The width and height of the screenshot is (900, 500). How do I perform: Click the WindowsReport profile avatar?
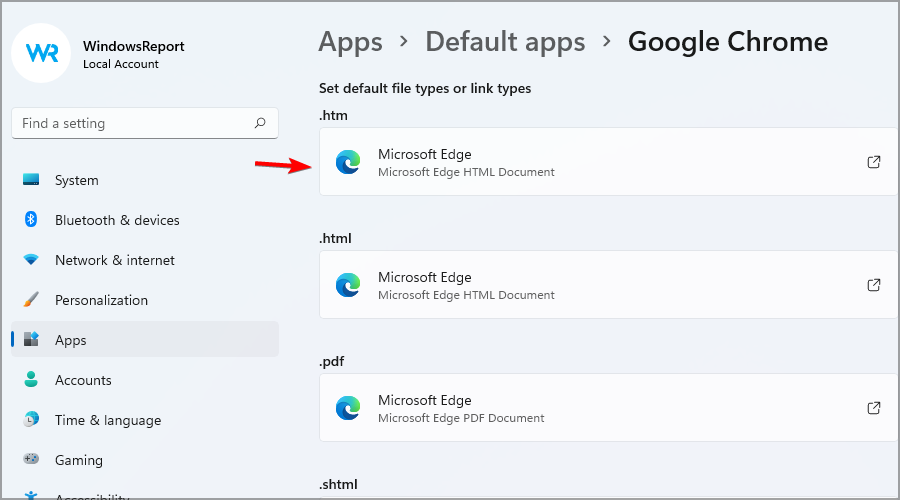41,53
